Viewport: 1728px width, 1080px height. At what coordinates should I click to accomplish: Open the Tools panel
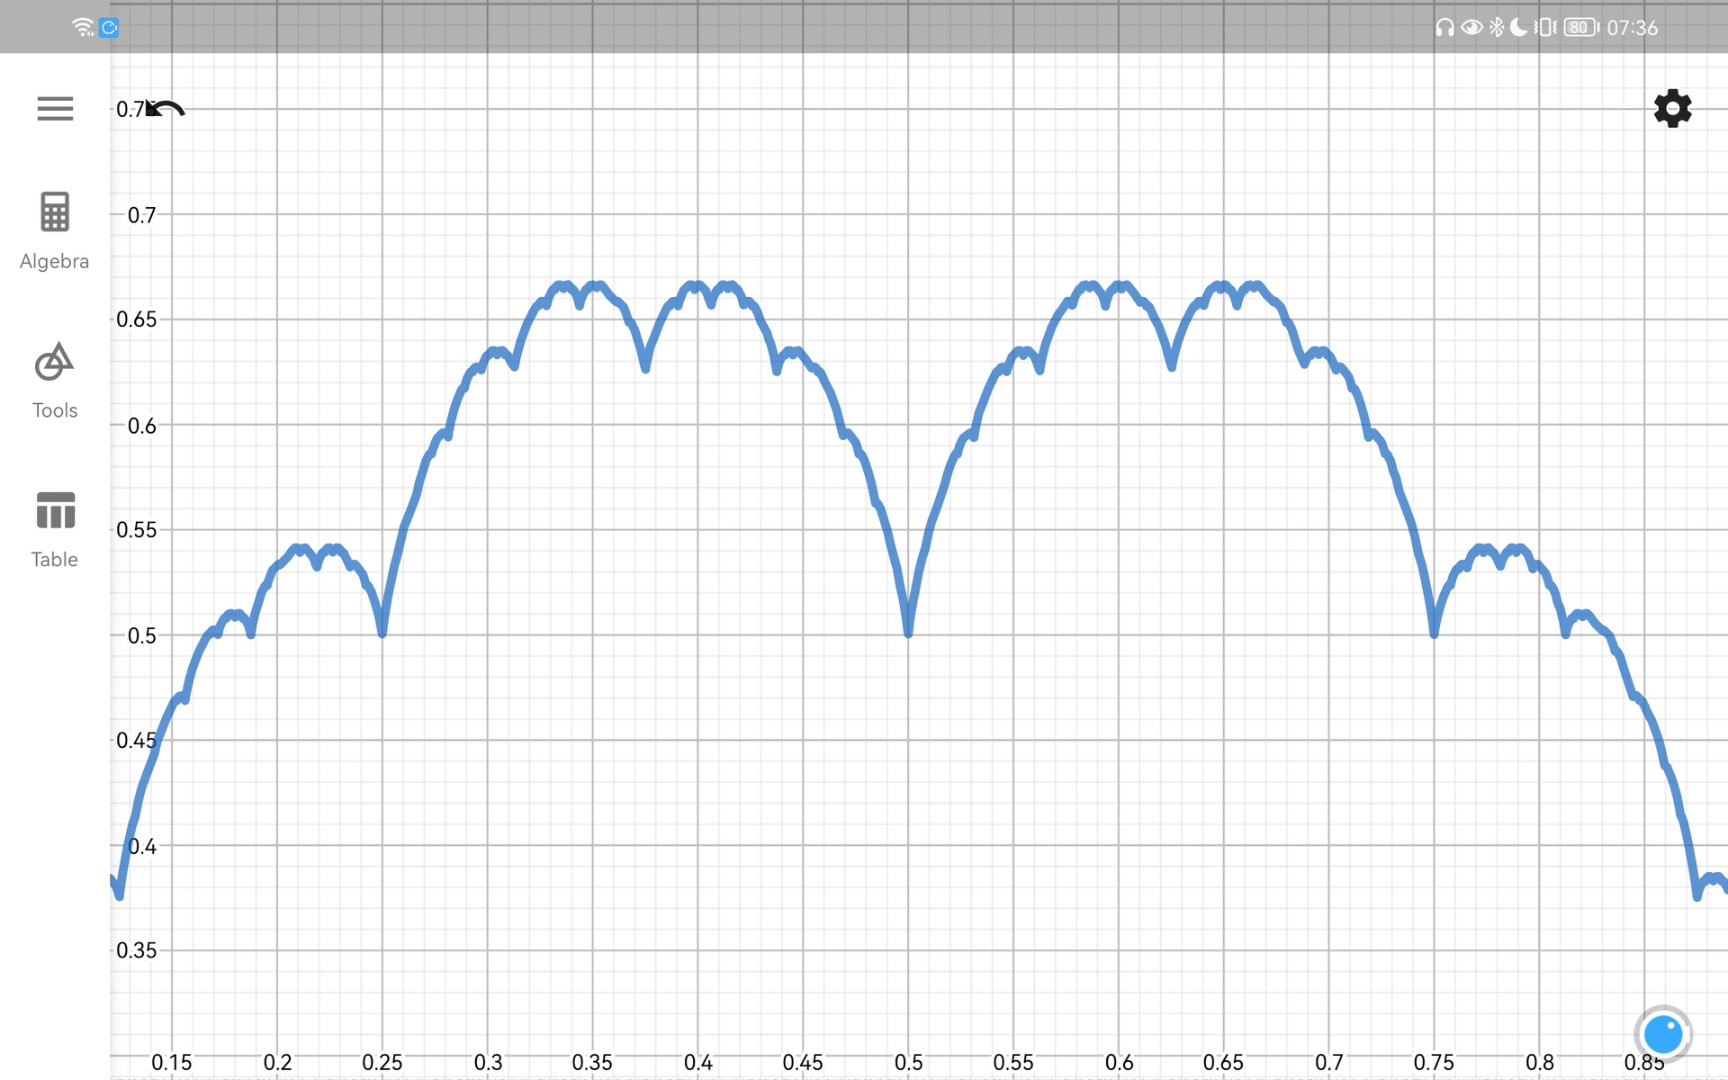pyautogui.click(x=54, y=381)
